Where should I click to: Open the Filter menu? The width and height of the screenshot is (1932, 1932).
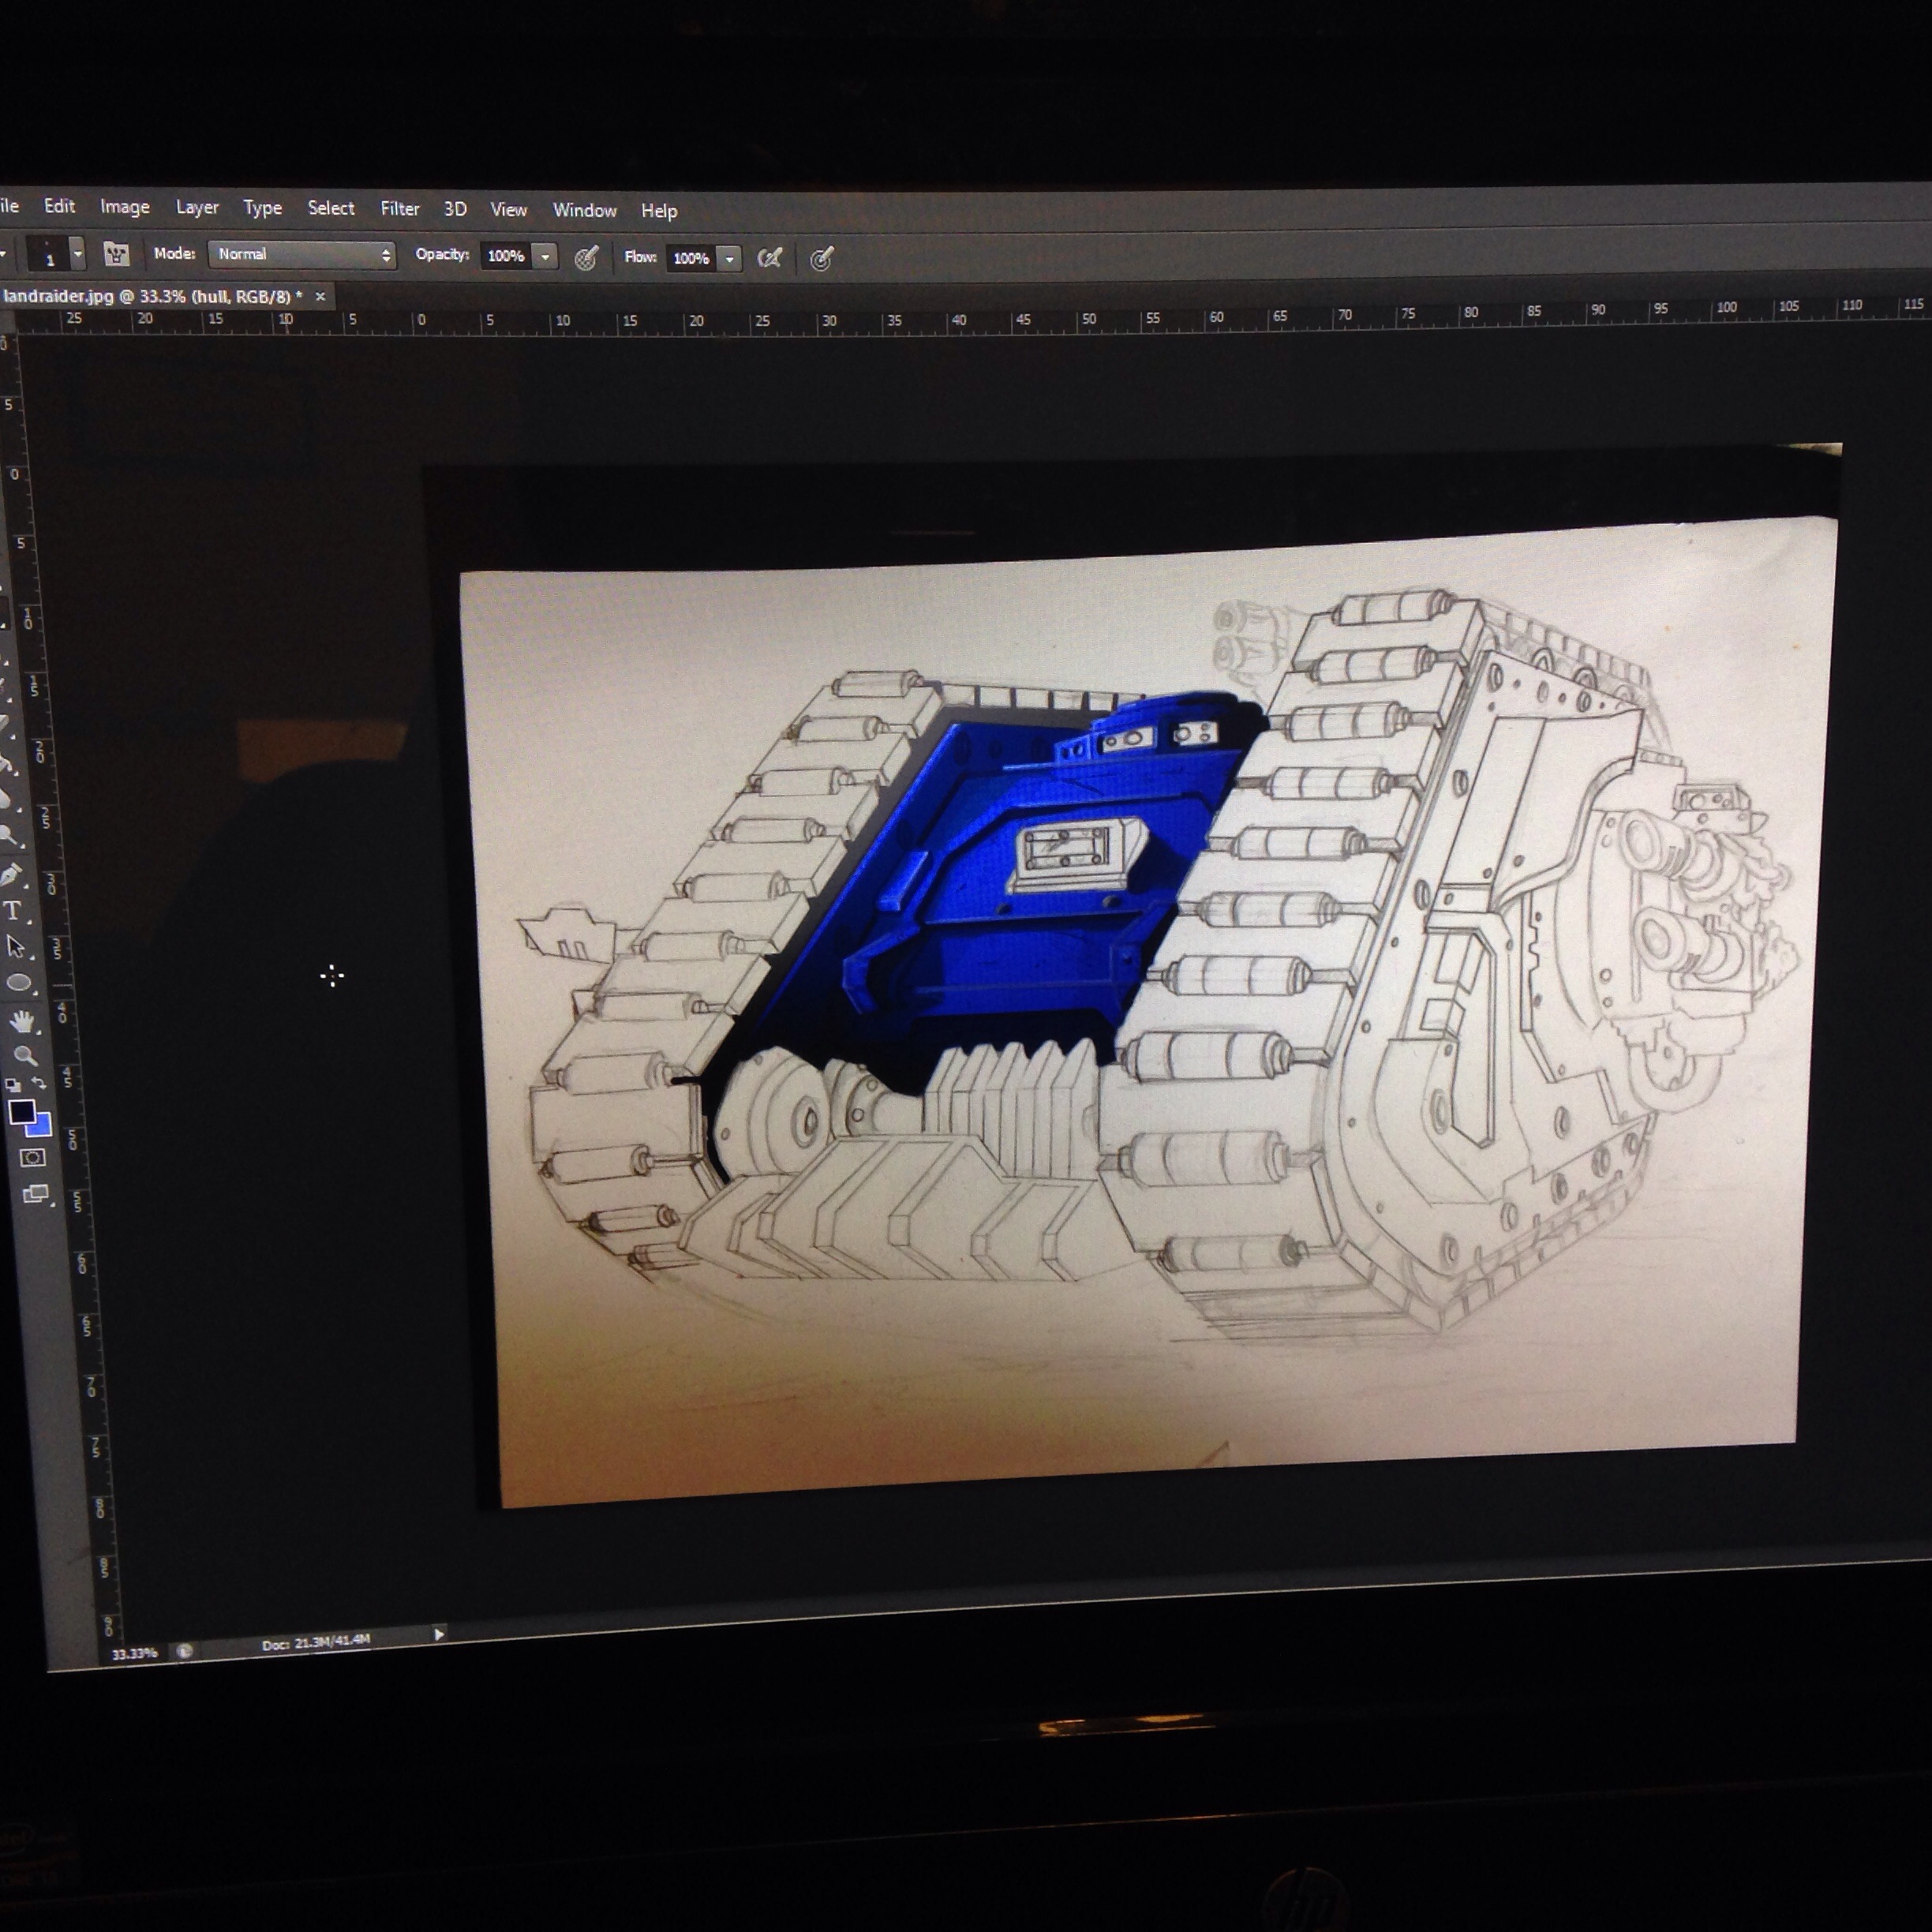[x=399, y=208]
